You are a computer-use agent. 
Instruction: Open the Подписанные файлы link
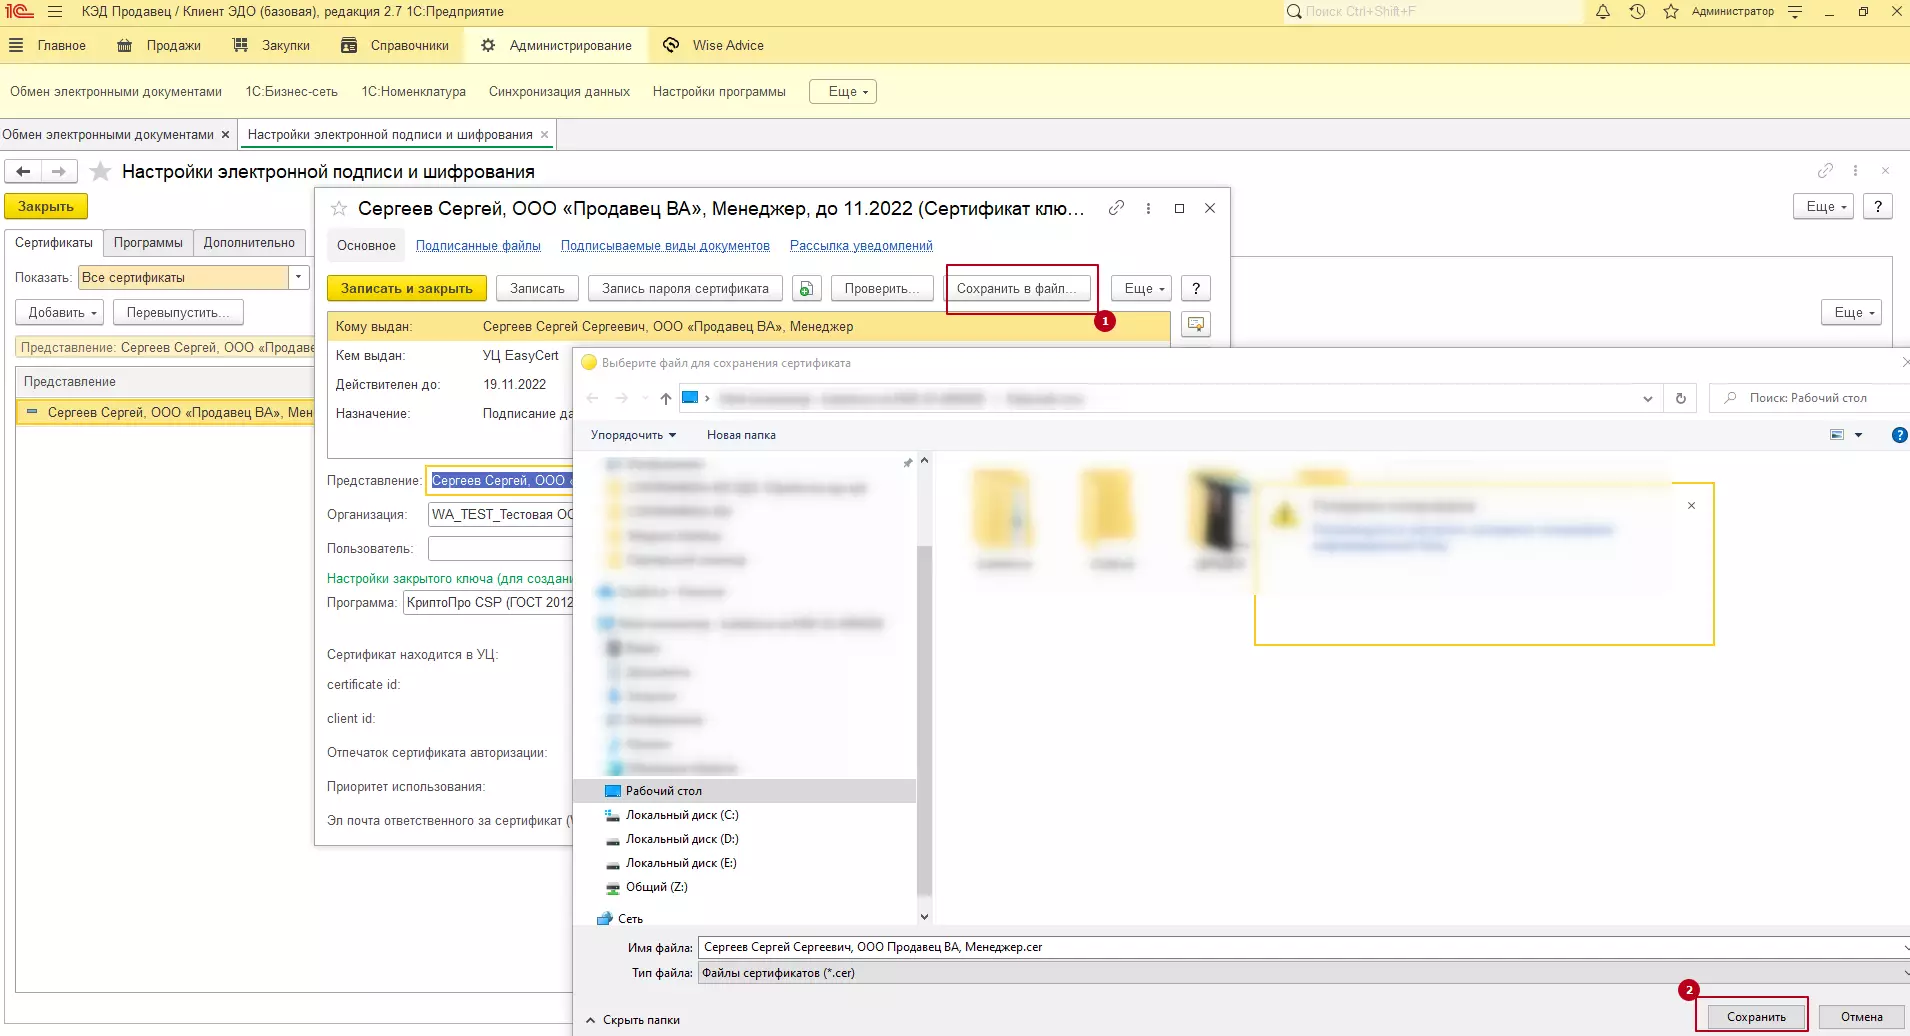coord(478,246)
